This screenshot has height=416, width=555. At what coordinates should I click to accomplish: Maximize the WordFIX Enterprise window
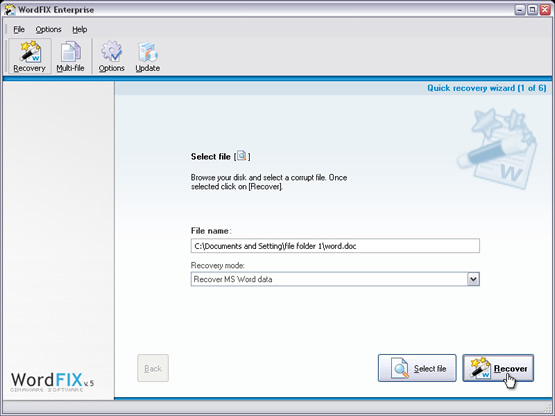pyautogui.click(x=532, y=10)
